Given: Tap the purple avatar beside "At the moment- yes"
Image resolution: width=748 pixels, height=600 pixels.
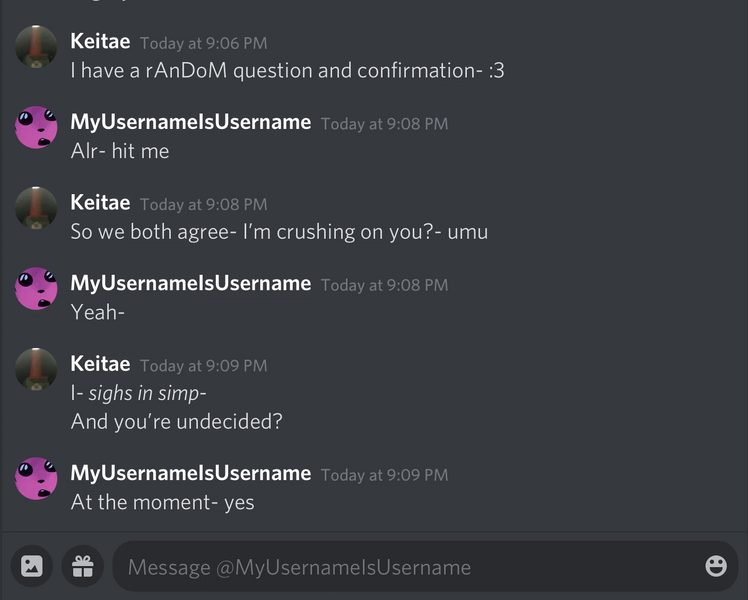Looking at the screenshot, I should (36, 478).
